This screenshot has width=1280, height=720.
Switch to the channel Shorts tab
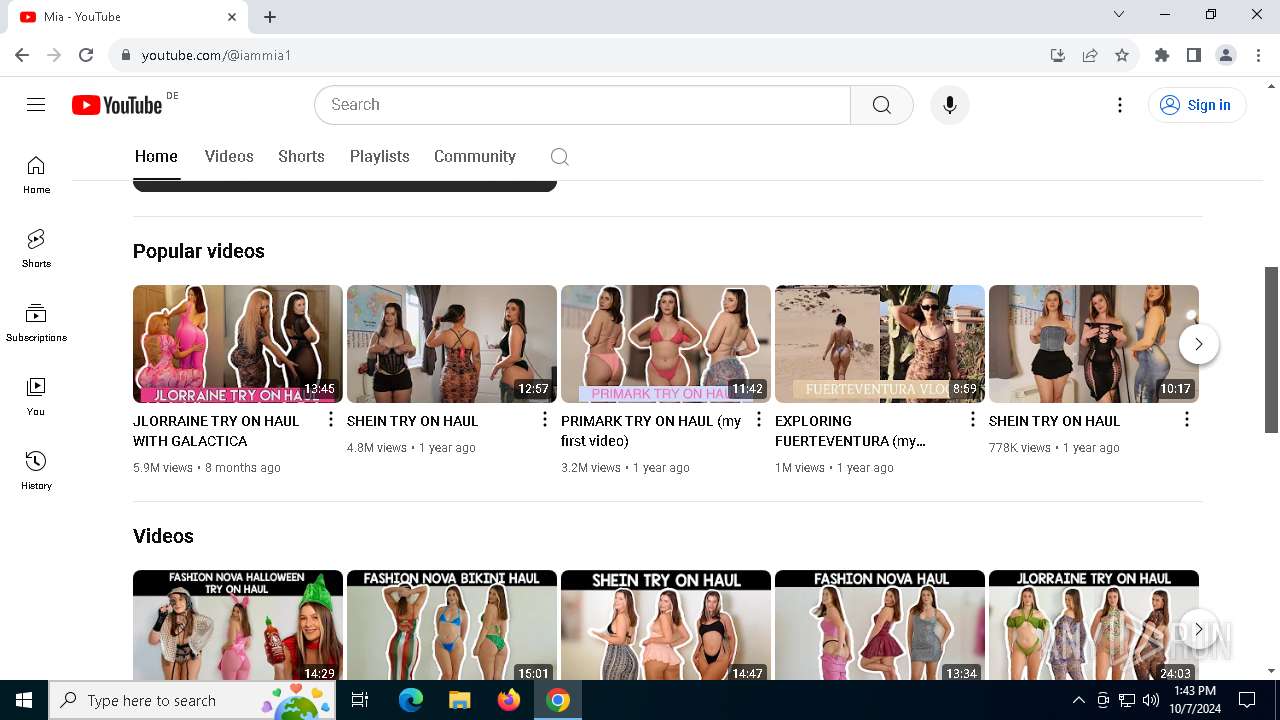(x=301, y=156)
